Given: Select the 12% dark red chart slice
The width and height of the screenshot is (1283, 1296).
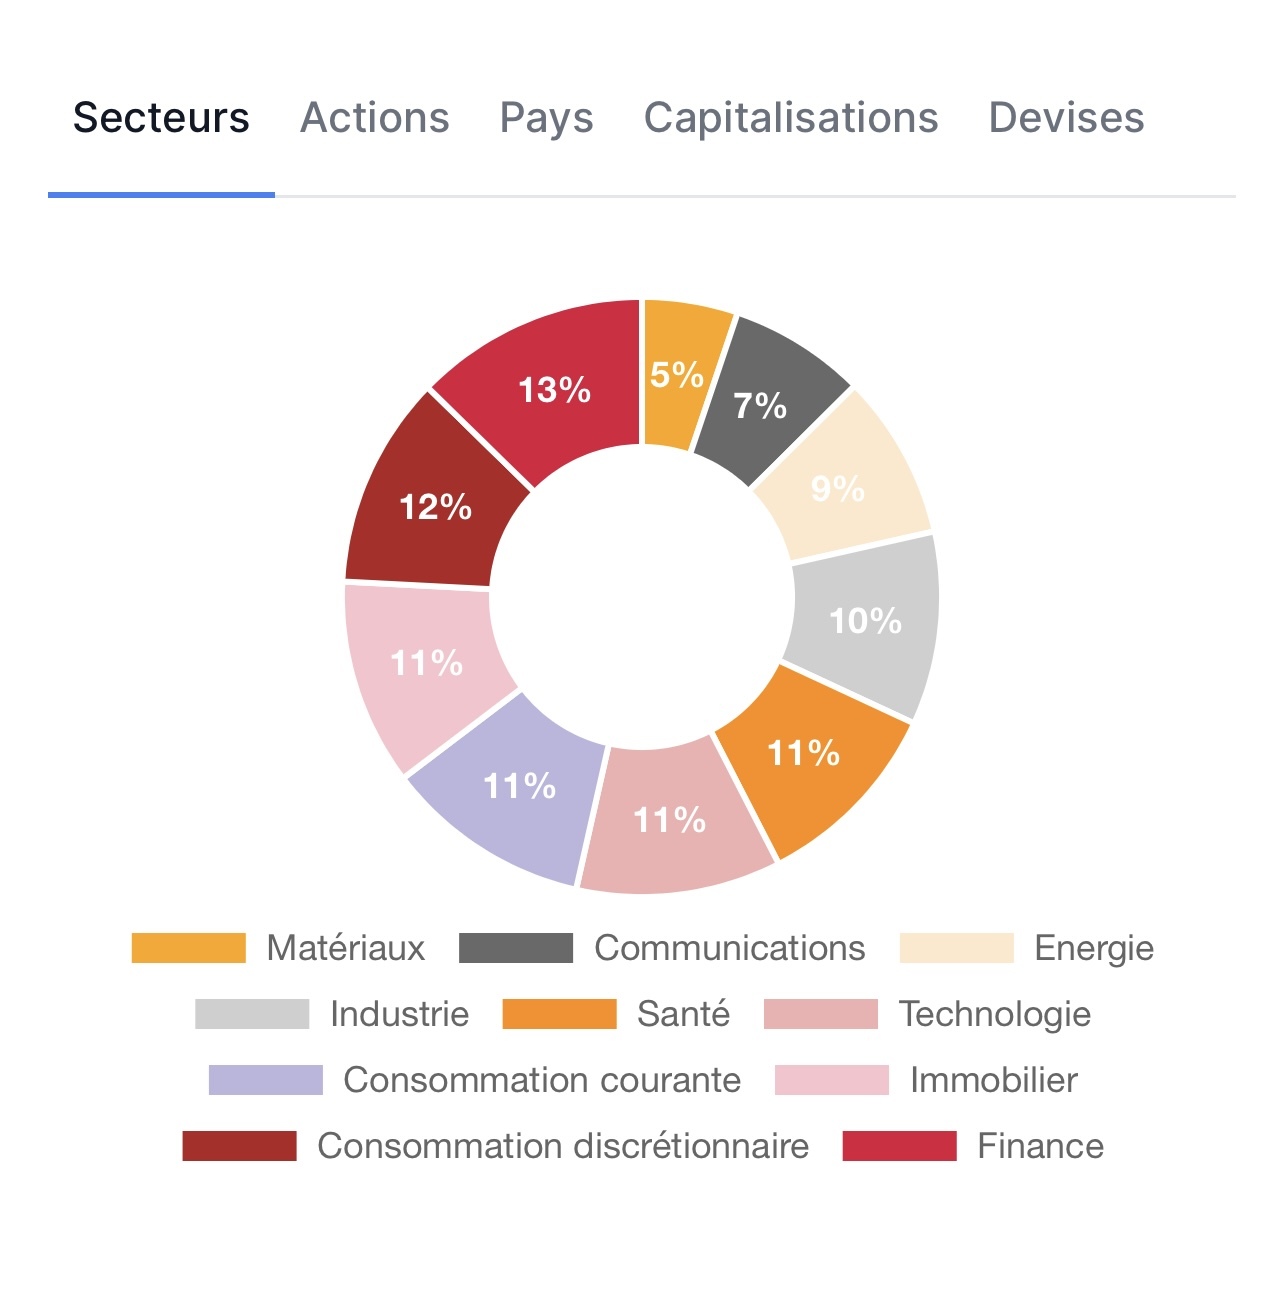Looking at the screenshot, I should pyautogui.click(x=435, y=505).
